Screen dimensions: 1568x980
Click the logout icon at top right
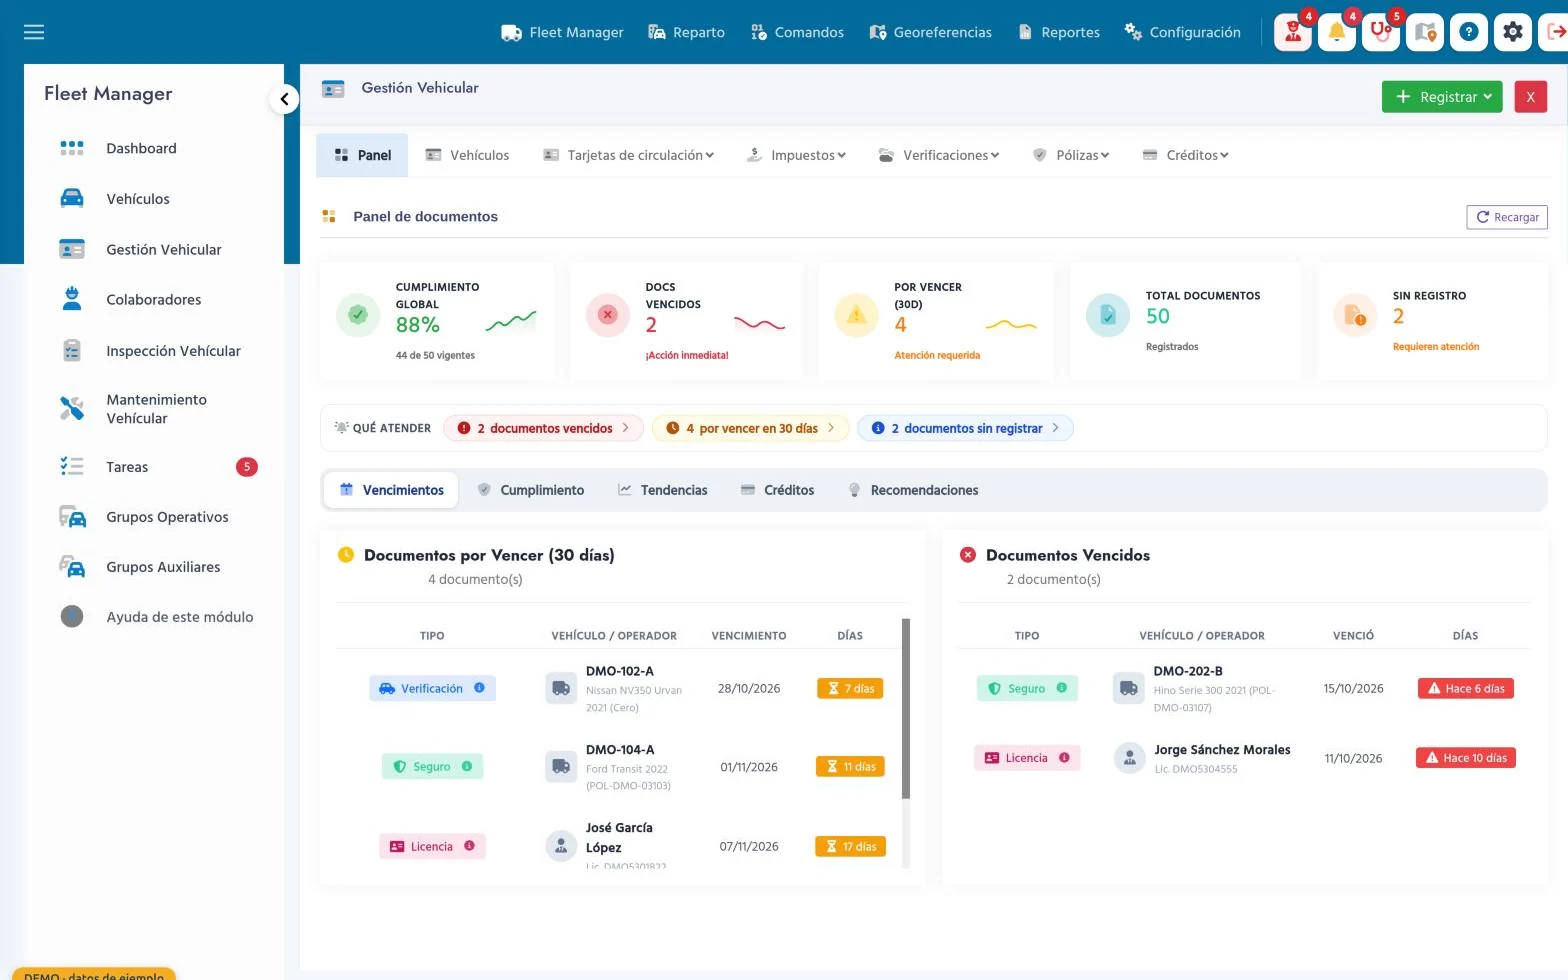pos(1555,32)
